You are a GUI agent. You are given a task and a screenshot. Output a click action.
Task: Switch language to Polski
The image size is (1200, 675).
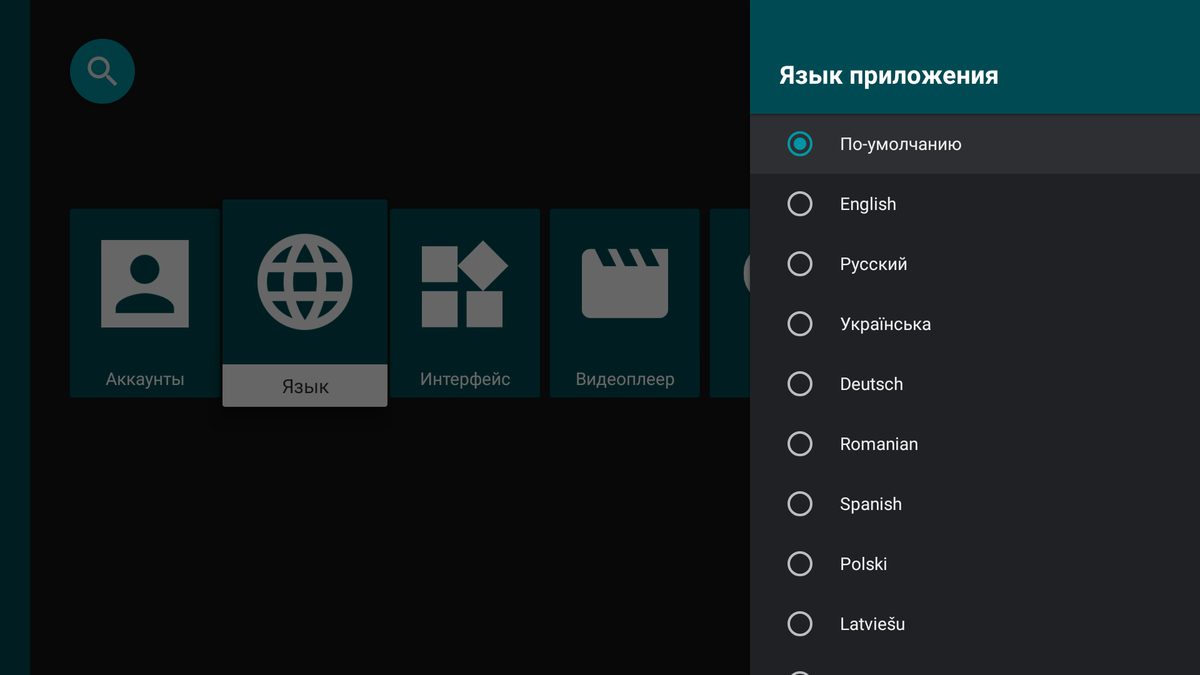pyautogui.click(x=800, y=564)
